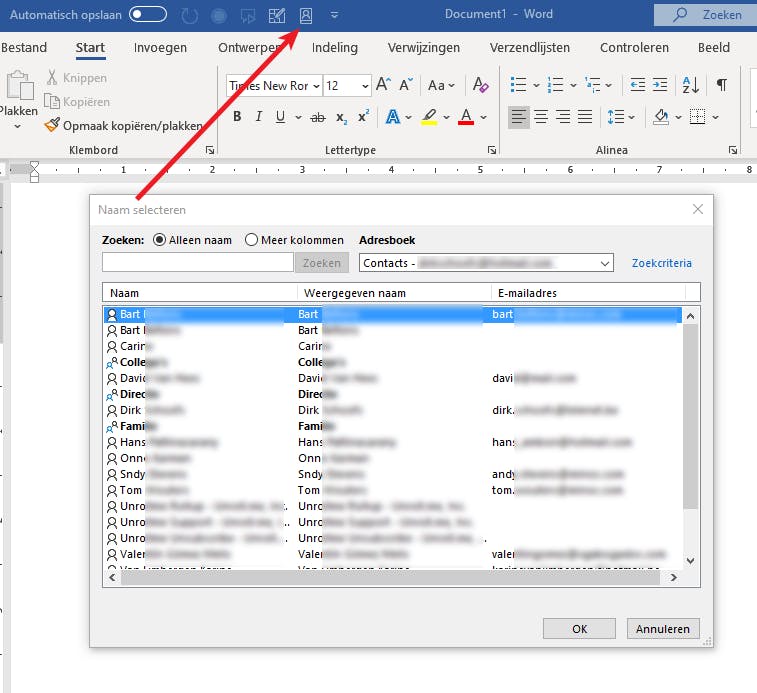Toggle the Automatisch opslaan switch
The width and height of the screenshot is (757, 693).
(148, 14)
